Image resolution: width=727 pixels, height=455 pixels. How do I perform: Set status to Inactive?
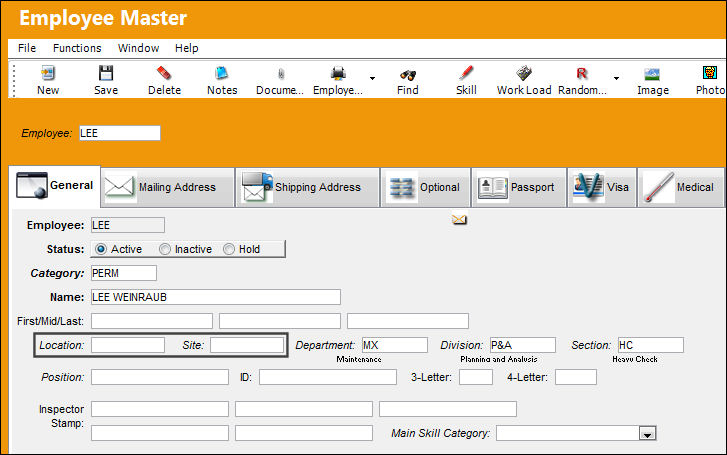pos(165,249)
